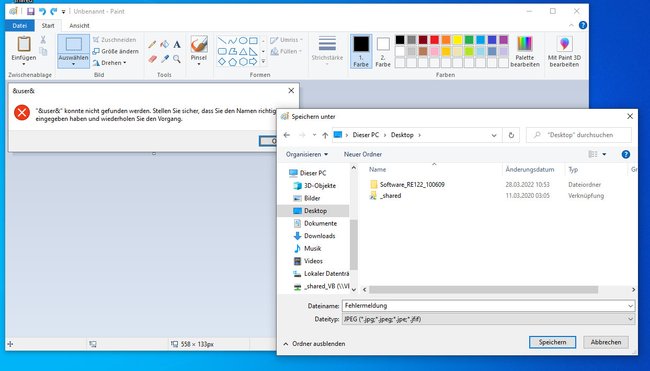Select the text tool A
The image size is (650, 371).
click(x=177, y=44)
